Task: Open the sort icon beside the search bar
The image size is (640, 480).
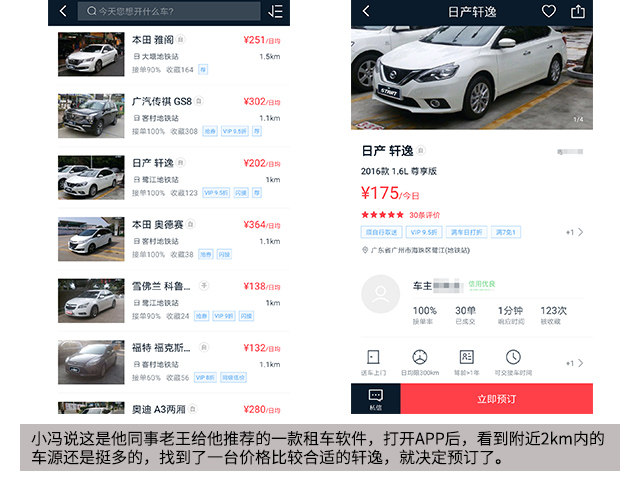Action: [276, 11]
